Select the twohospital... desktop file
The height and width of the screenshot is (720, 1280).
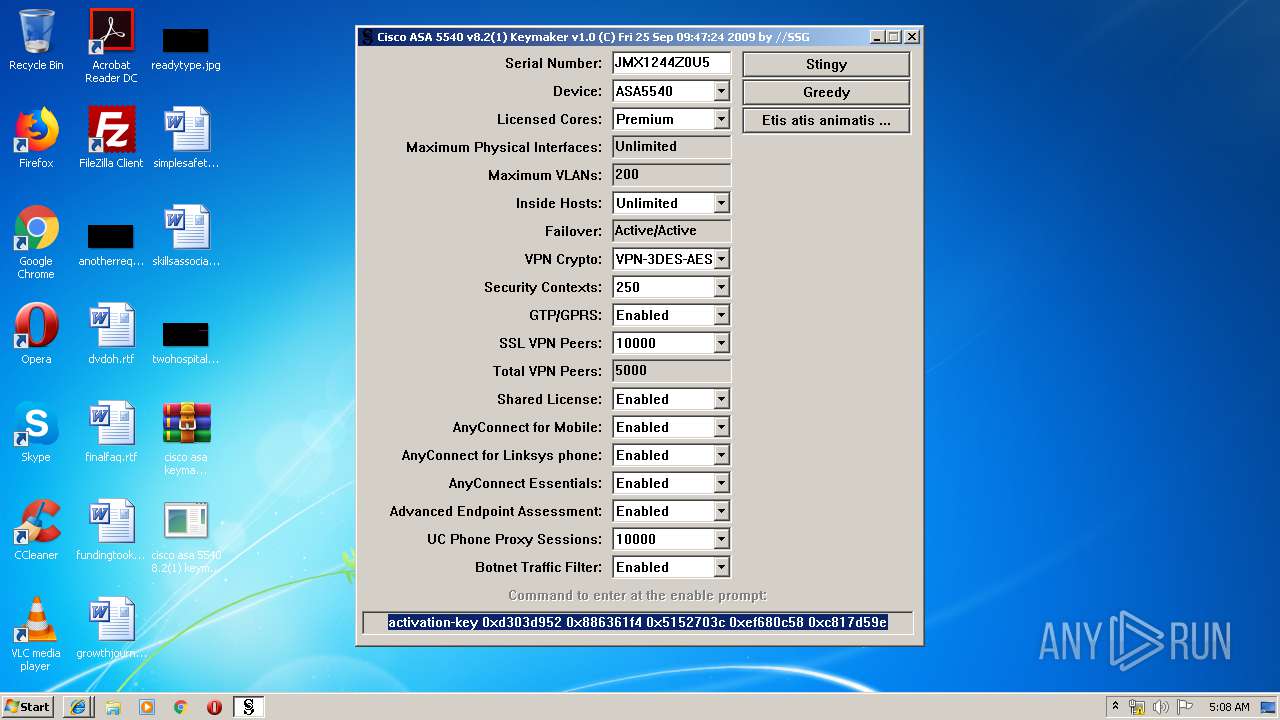pos(186,343)
